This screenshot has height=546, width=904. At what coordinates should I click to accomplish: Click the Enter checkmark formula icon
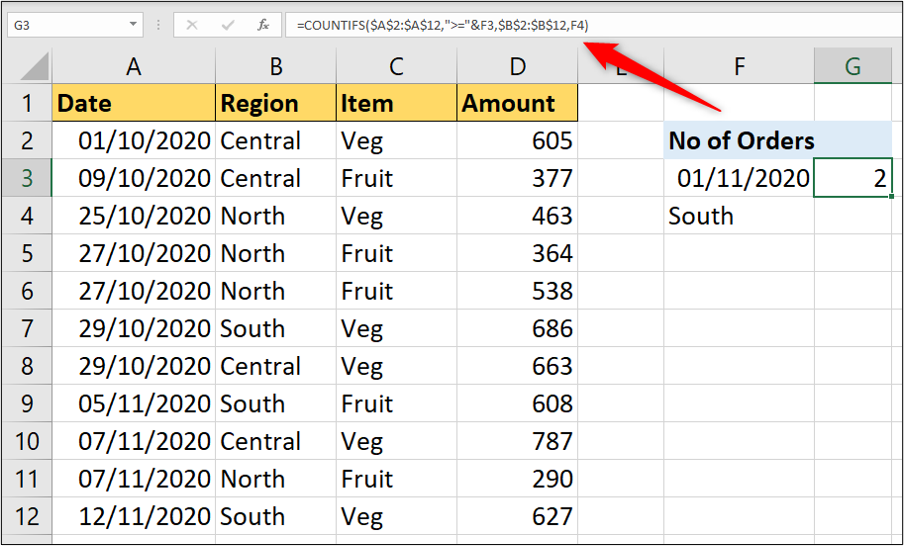[x=228, y=23]
